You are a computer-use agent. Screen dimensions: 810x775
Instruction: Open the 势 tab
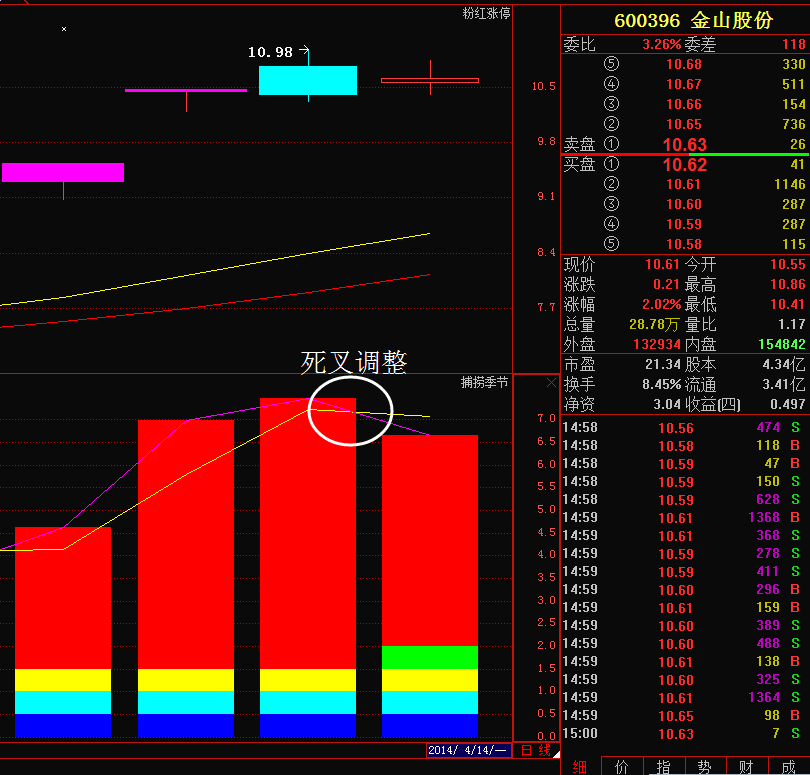[705, 767]
